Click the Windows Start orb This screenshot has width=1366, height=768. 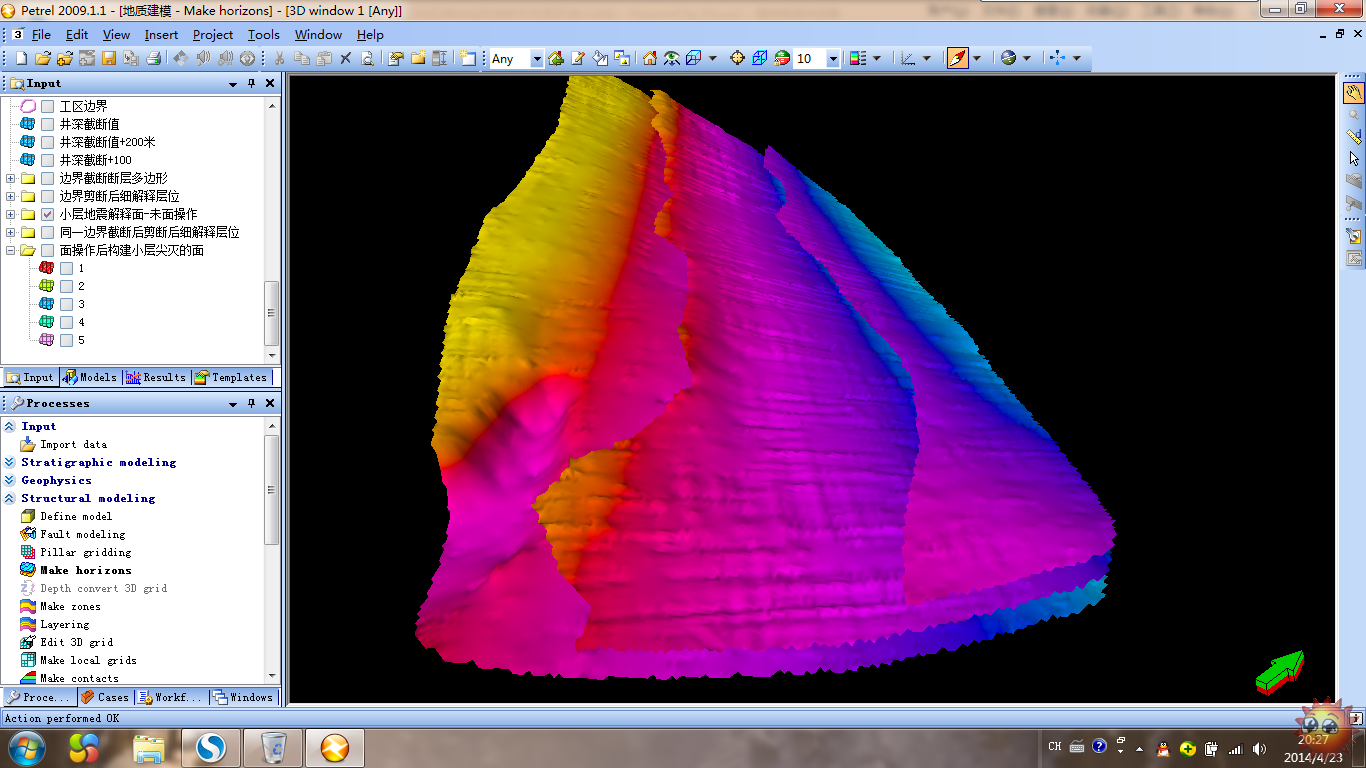coord(27,747)
